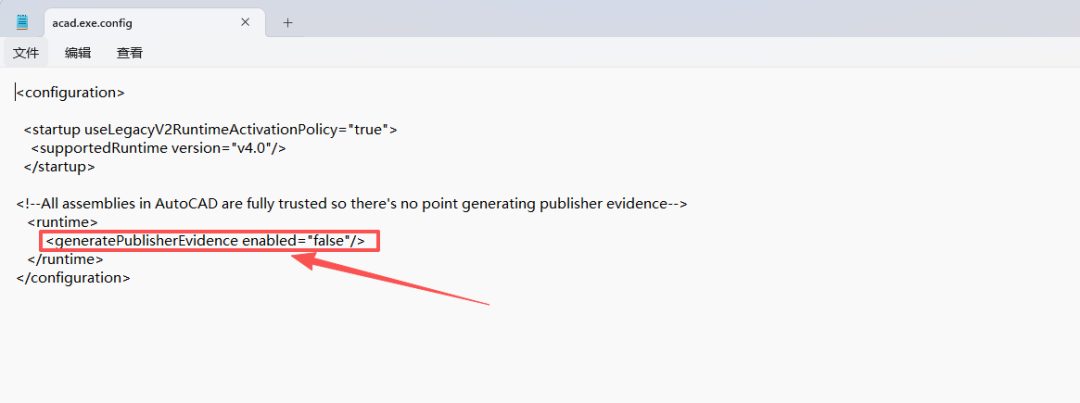
Task: Click the closing </configuration> tag
Action: [x=73, y=277]
